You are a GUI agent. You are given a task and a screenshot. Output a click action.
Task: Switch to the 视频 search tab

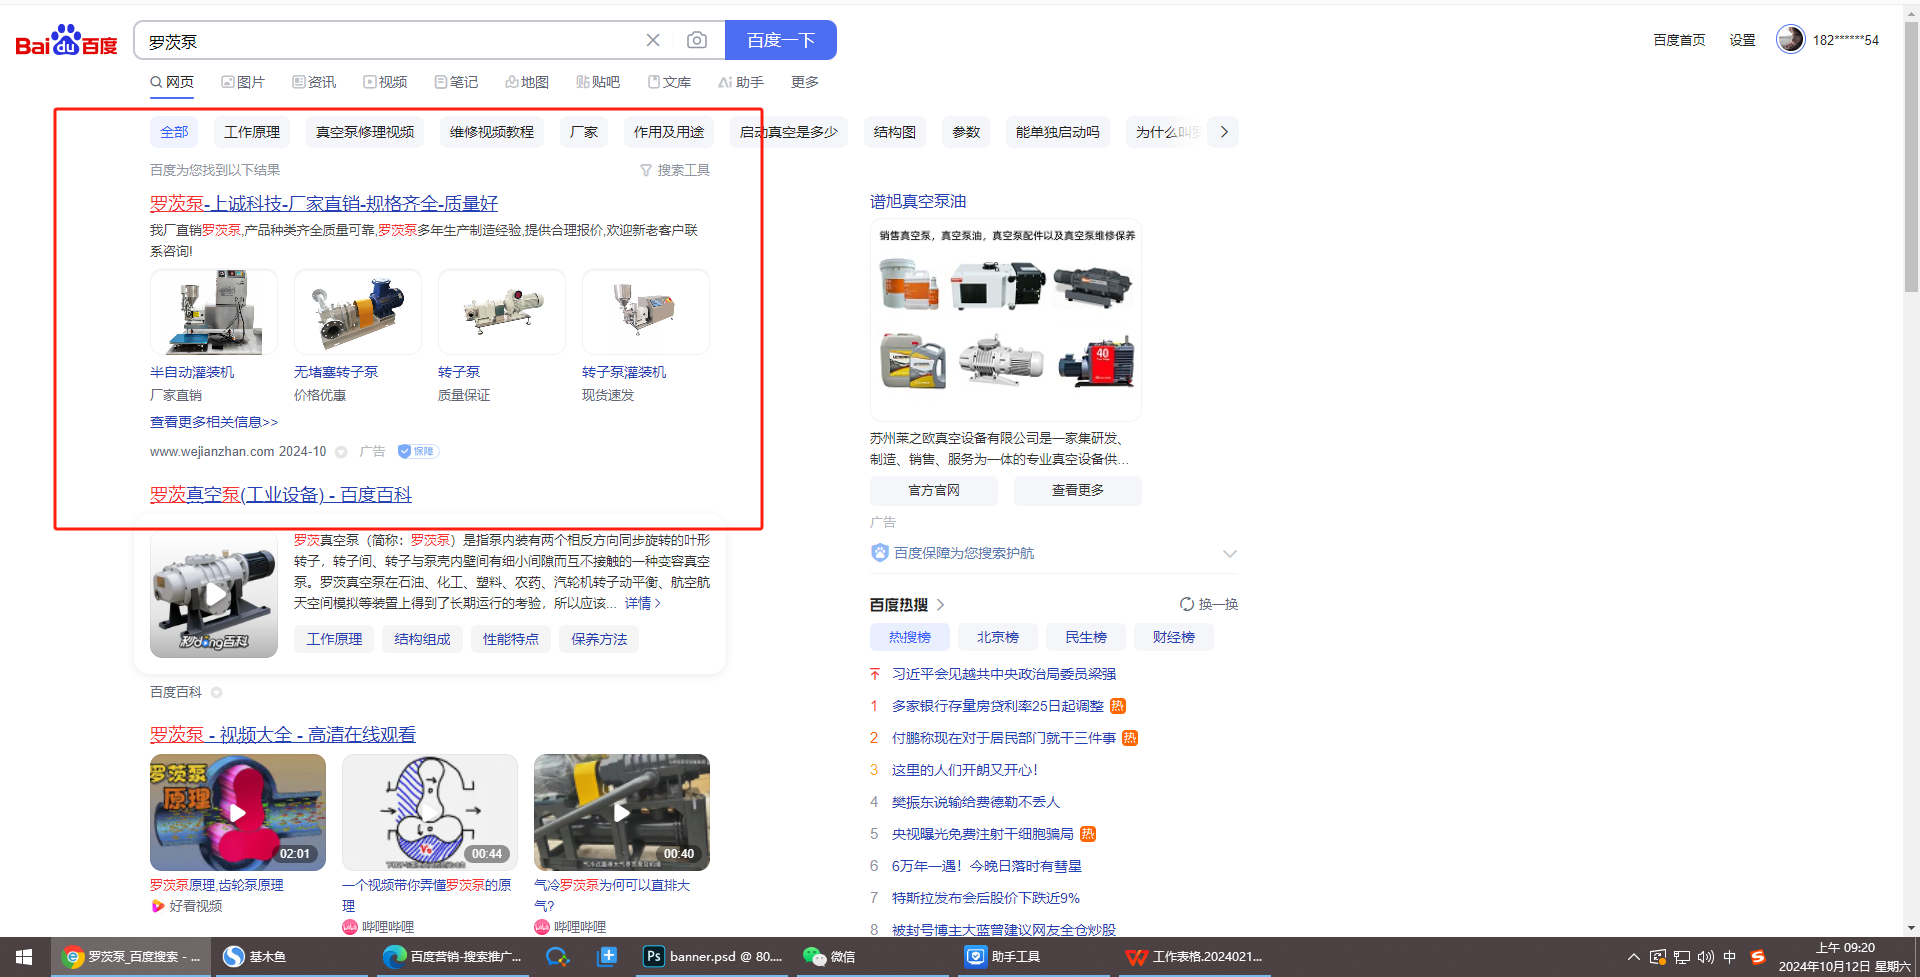(x=385, y=82)
